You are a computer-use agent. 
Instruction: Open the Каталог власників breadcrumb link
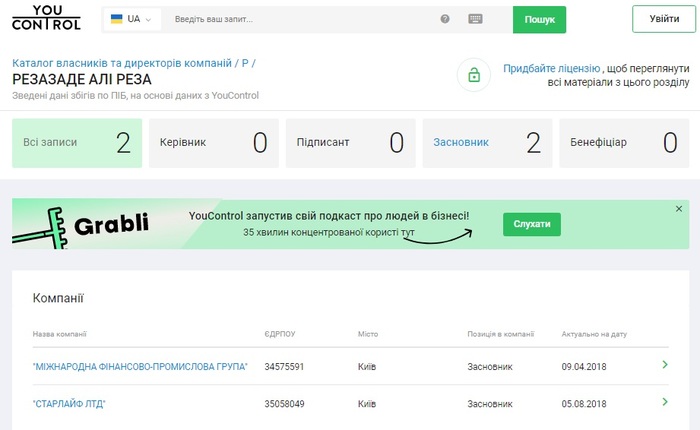121,62
